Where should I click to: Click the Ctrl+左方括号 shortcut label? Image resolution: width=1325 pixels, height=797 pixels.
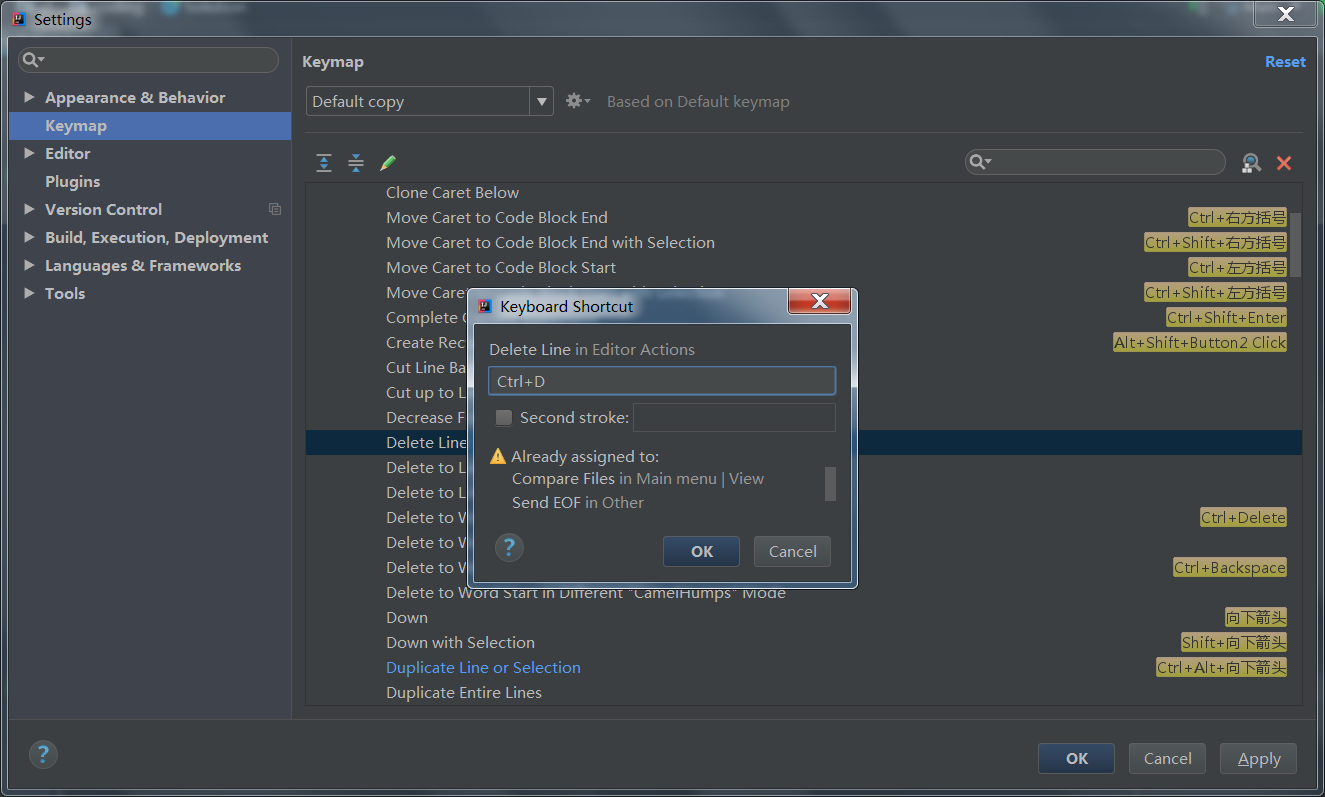1237,267
